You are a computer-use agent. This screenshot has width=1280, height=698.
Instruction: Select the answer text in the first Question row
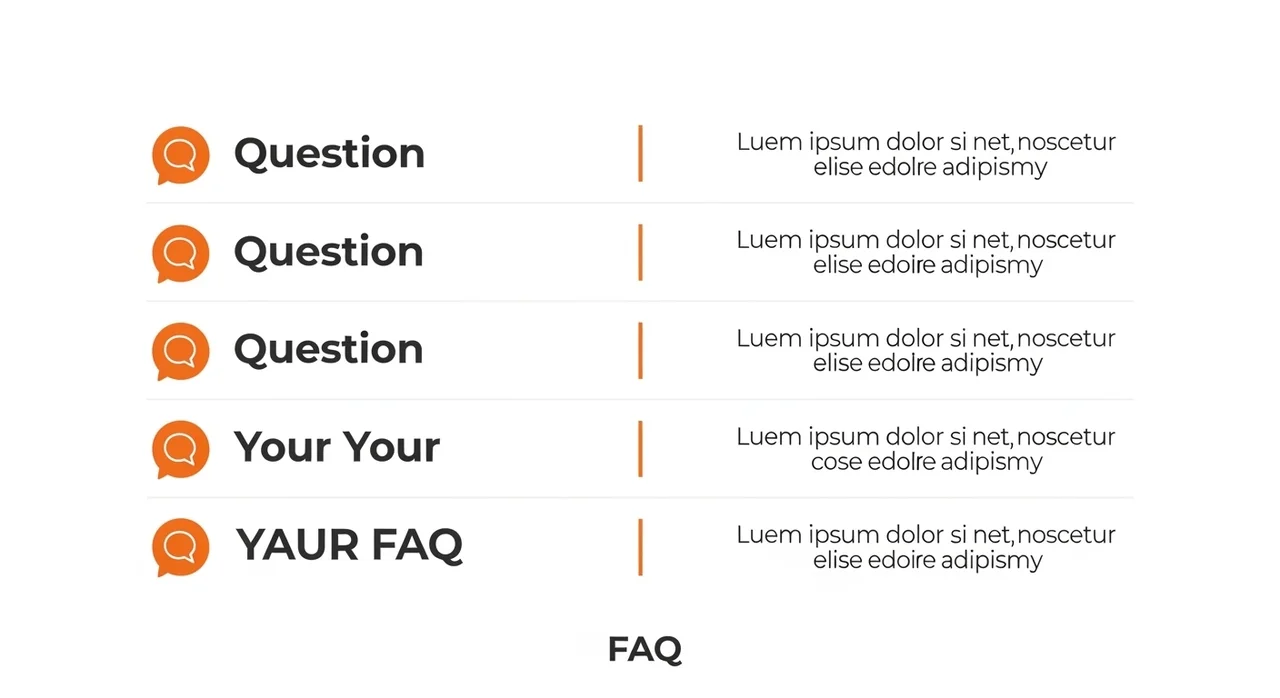926,154
